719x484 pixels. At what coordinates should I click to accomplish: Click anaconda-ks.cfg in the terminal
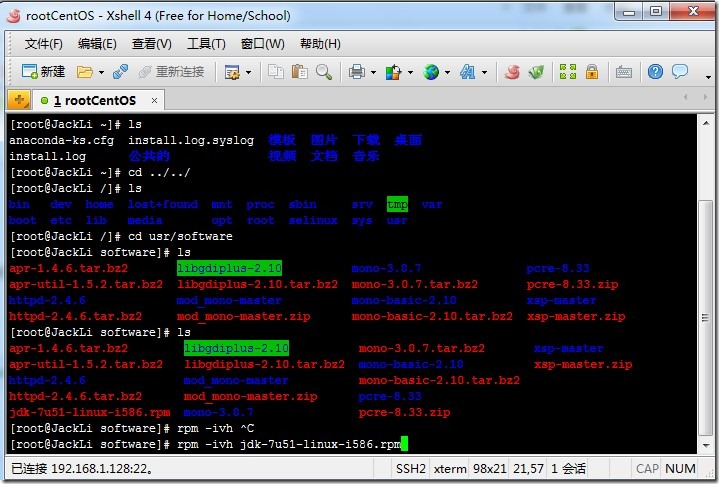61,140
